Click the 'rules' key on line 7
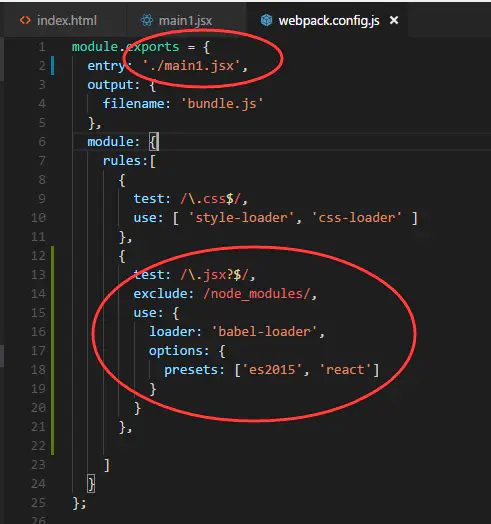491x524 pixels. [x=121, y=161]
